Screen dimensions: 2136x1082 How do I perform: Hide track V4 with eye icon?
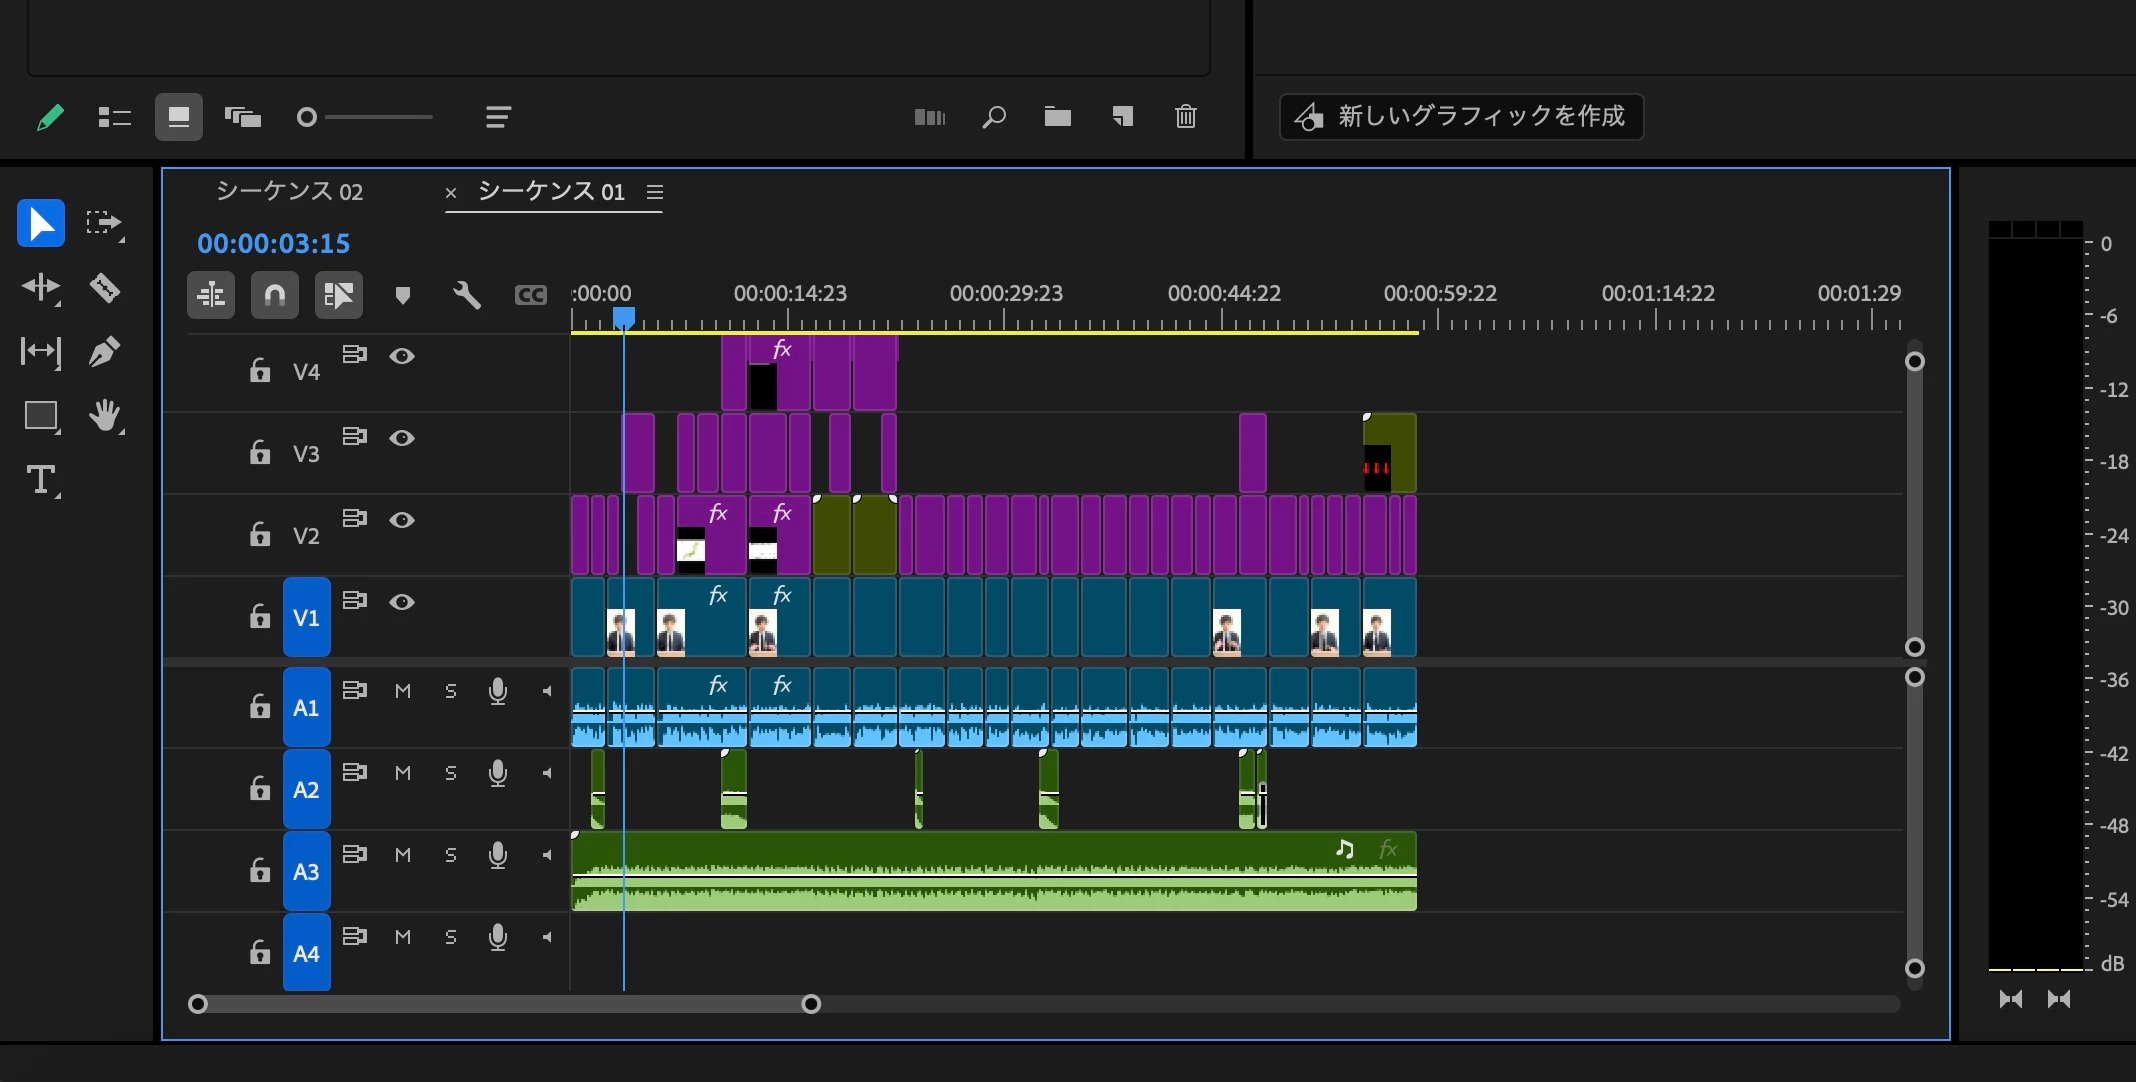click(x=402, y=356)
